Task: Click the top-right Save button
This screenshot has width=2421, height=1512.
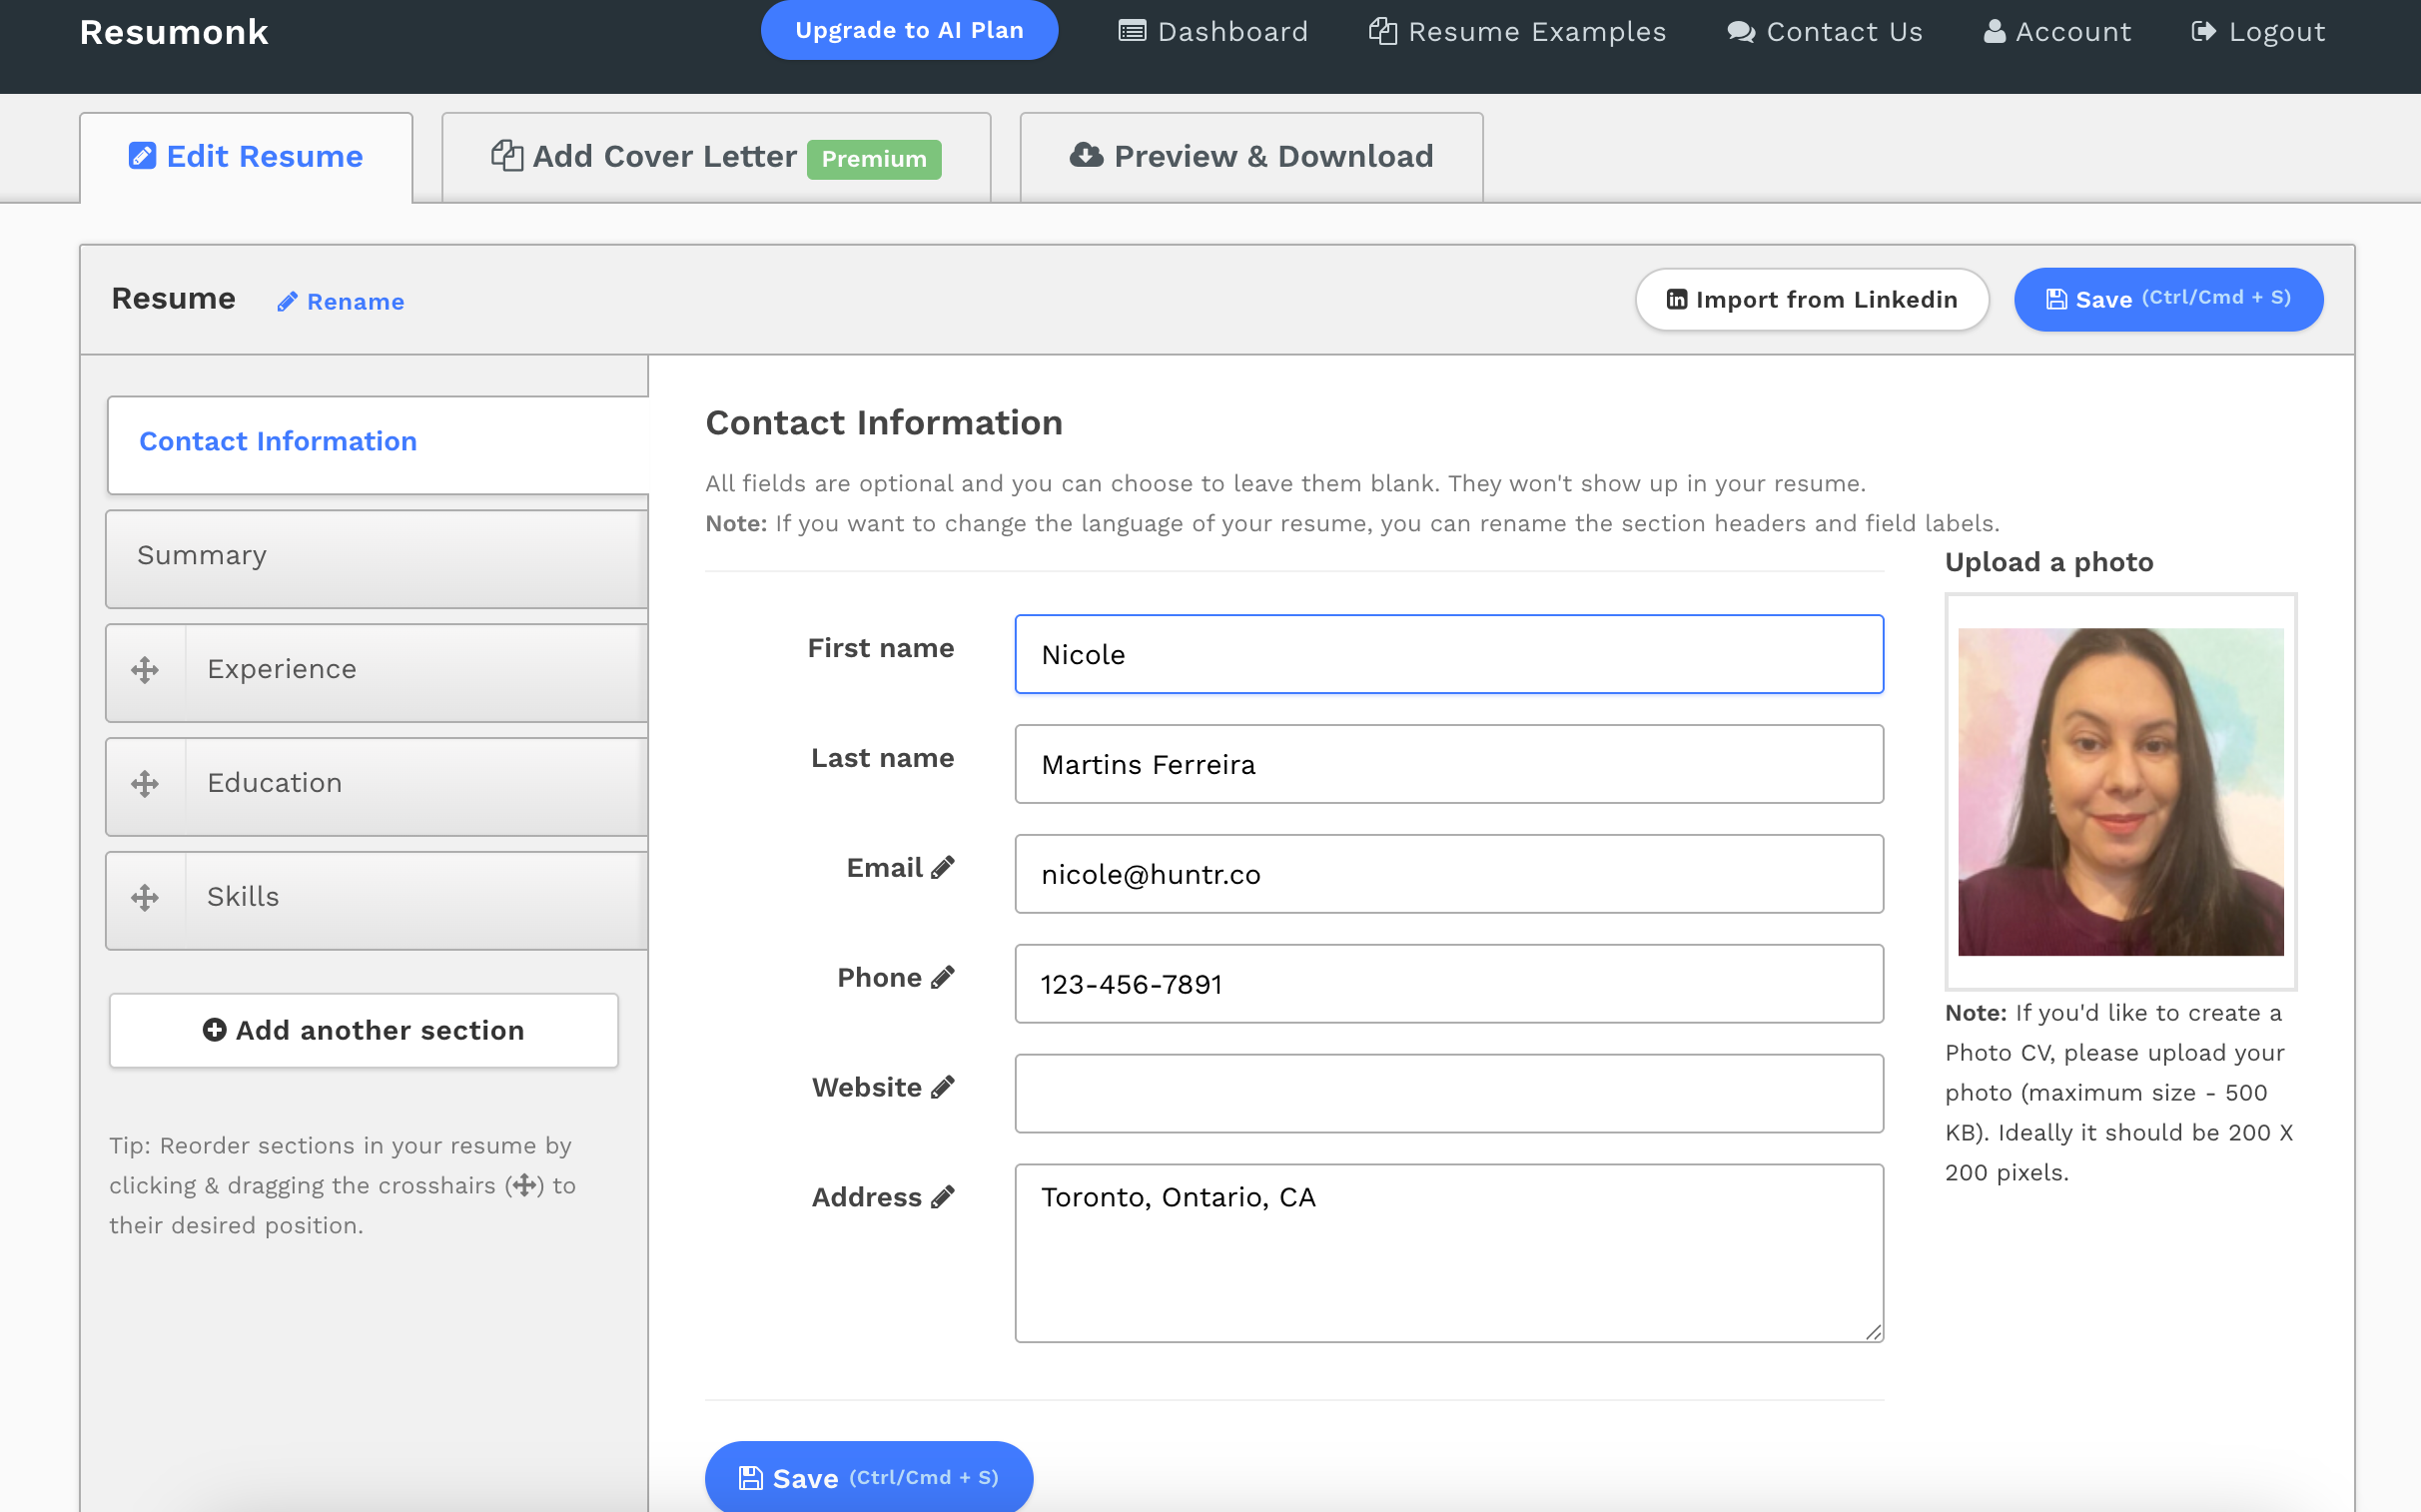Action: coord(2167,299)
